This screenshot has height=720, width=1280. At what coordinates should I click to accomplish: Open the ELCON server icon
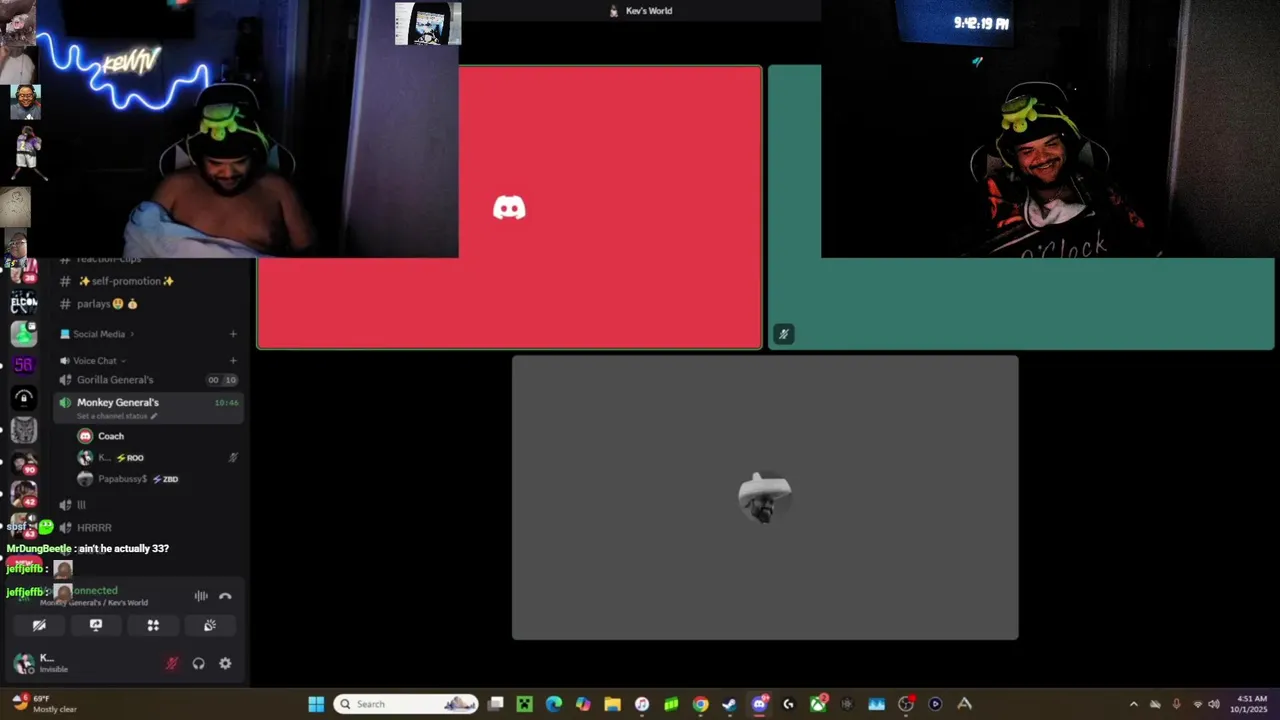24,302
